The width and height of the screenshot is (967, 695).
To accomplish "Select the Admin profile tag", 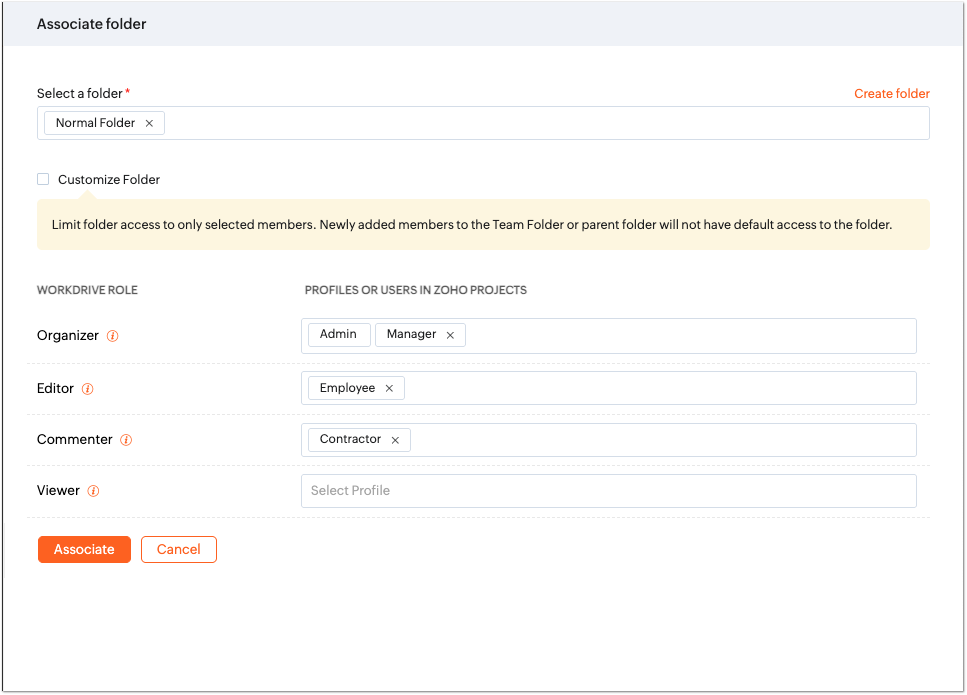I will [338, 334].
